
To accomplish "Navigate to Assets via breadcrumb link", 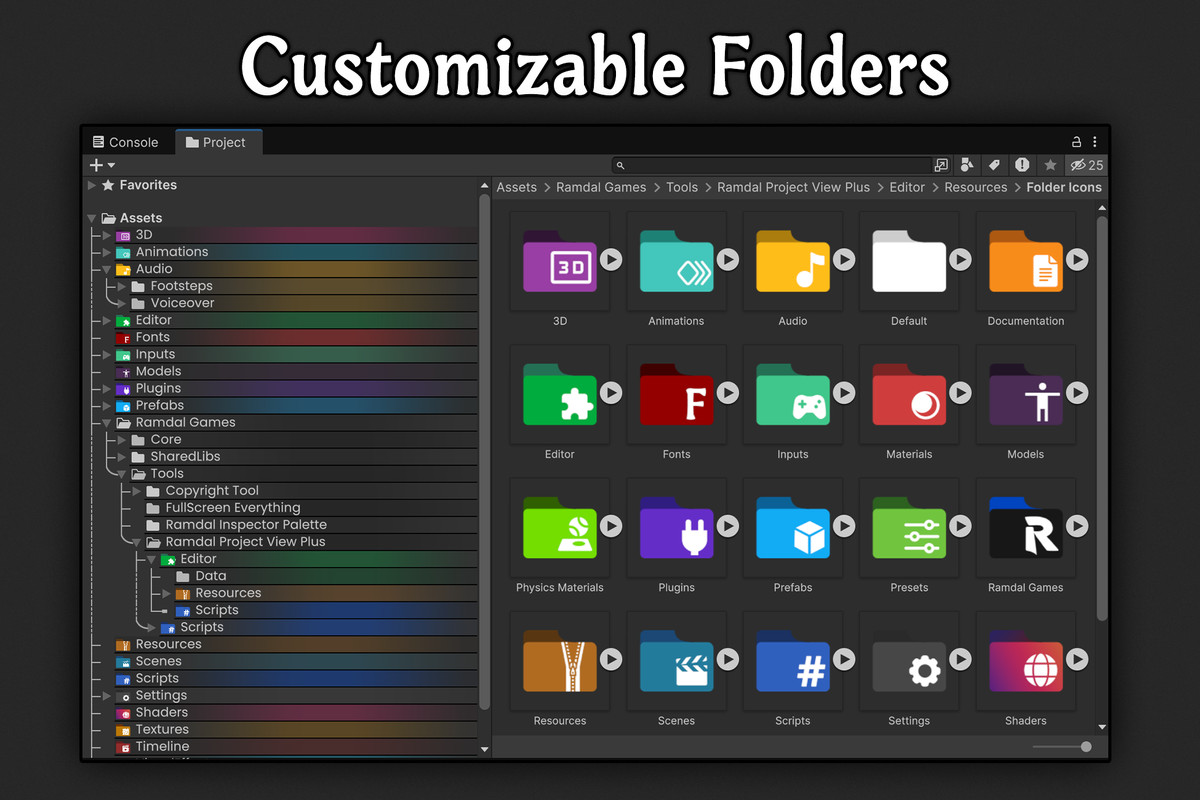I will pyautogui.click(x=517, y=187).
